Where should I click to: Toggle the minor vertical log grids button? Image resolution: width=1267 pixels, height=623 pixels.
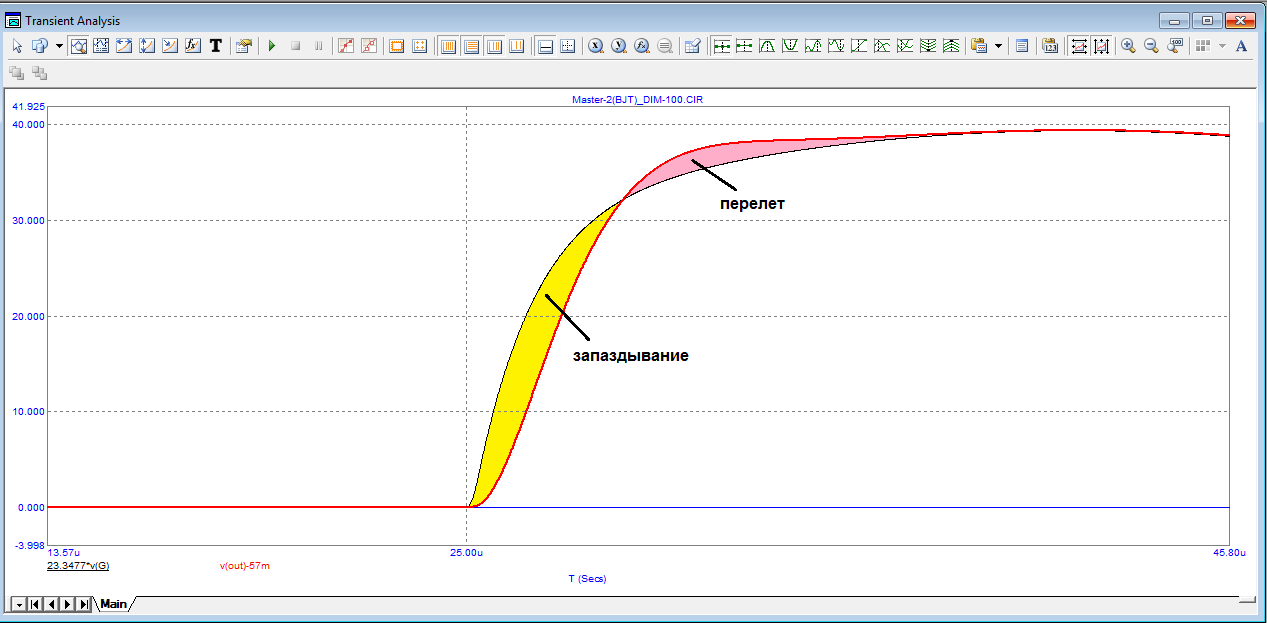(x=494, y=46)
